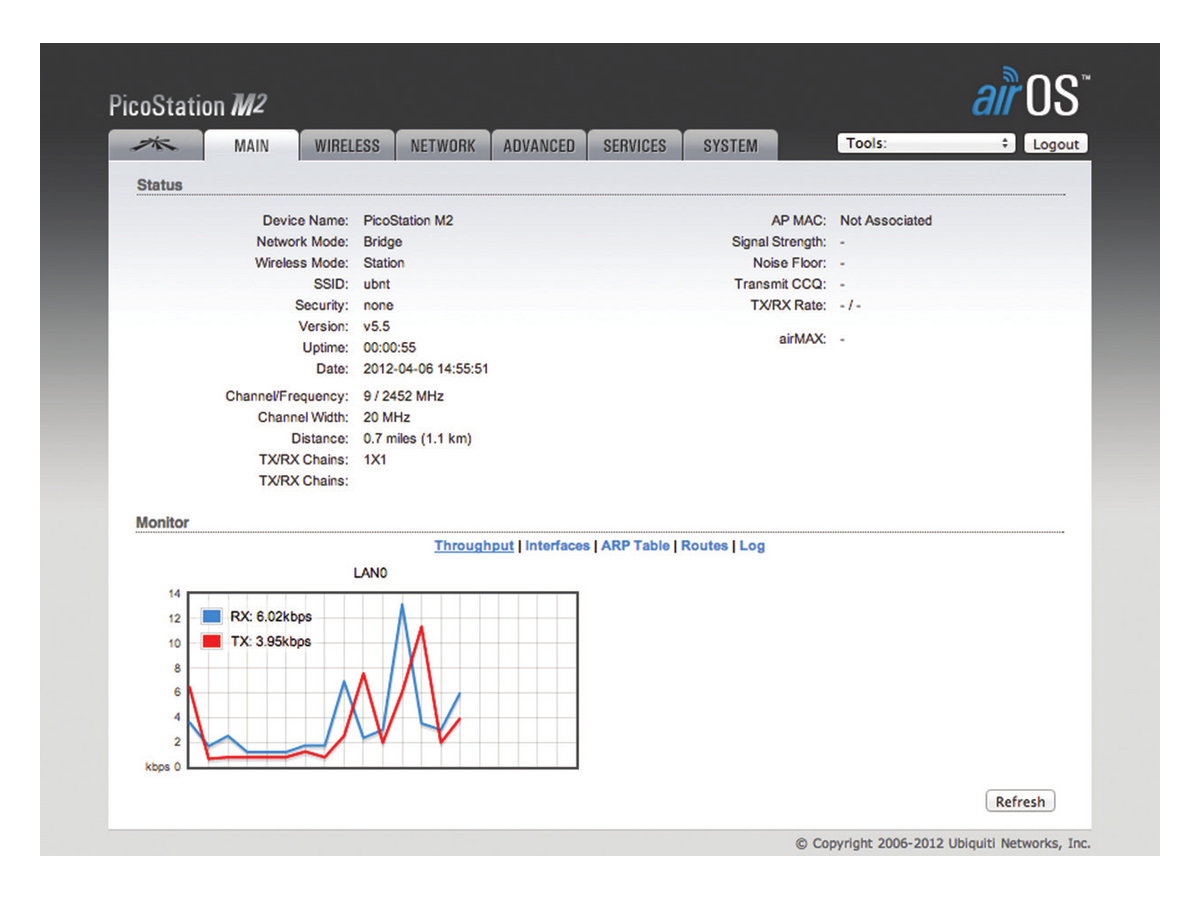Select the Device Name value PicoStation M2
1200x900 pixels.
point(408,220)
